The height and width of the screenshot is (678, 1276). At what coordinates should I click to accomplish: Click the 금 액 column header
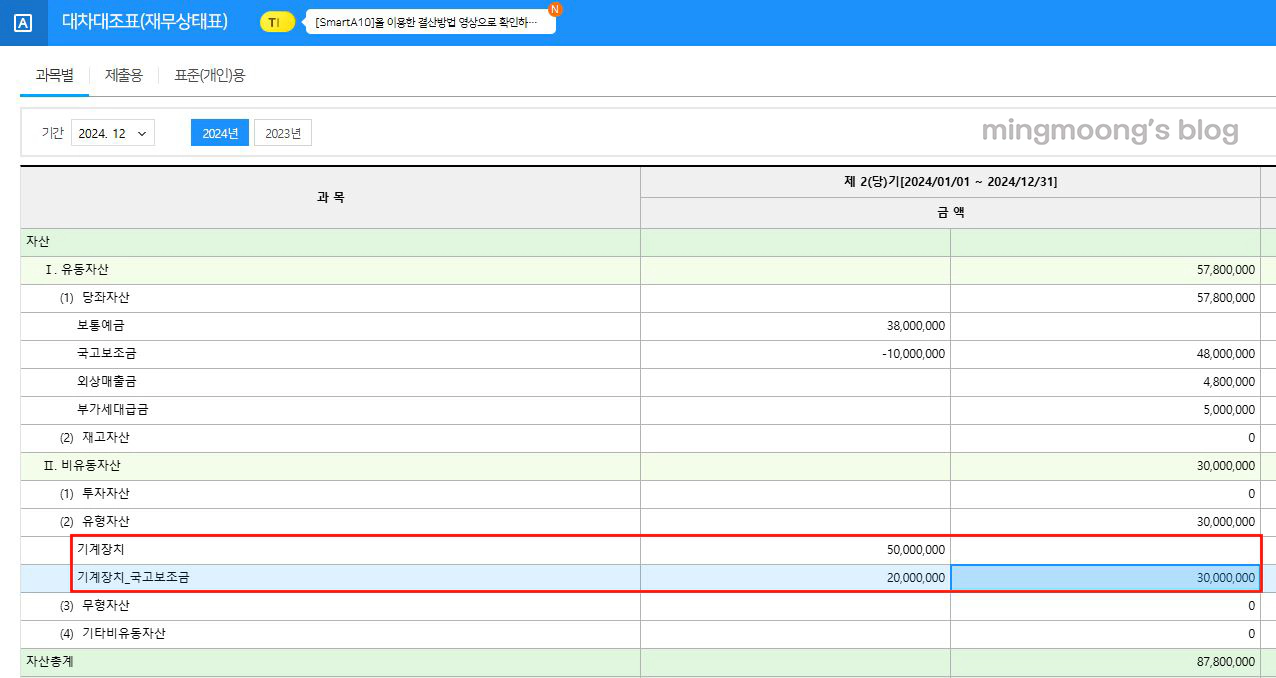tap(950, 213)
